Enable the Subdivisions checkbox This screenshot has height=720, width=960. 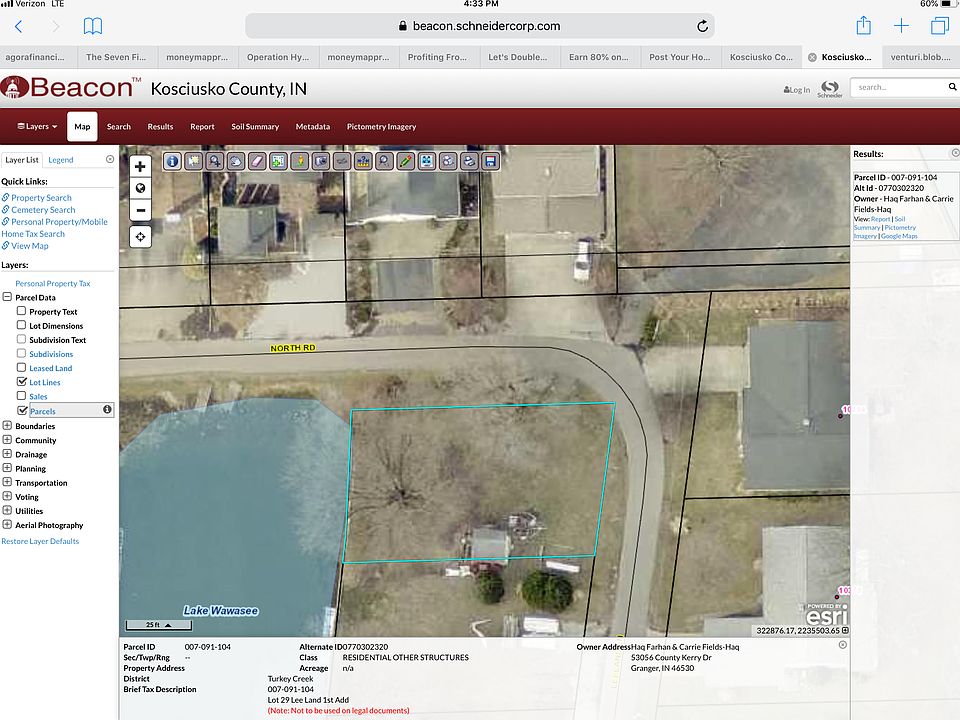(x=21, y=353)
